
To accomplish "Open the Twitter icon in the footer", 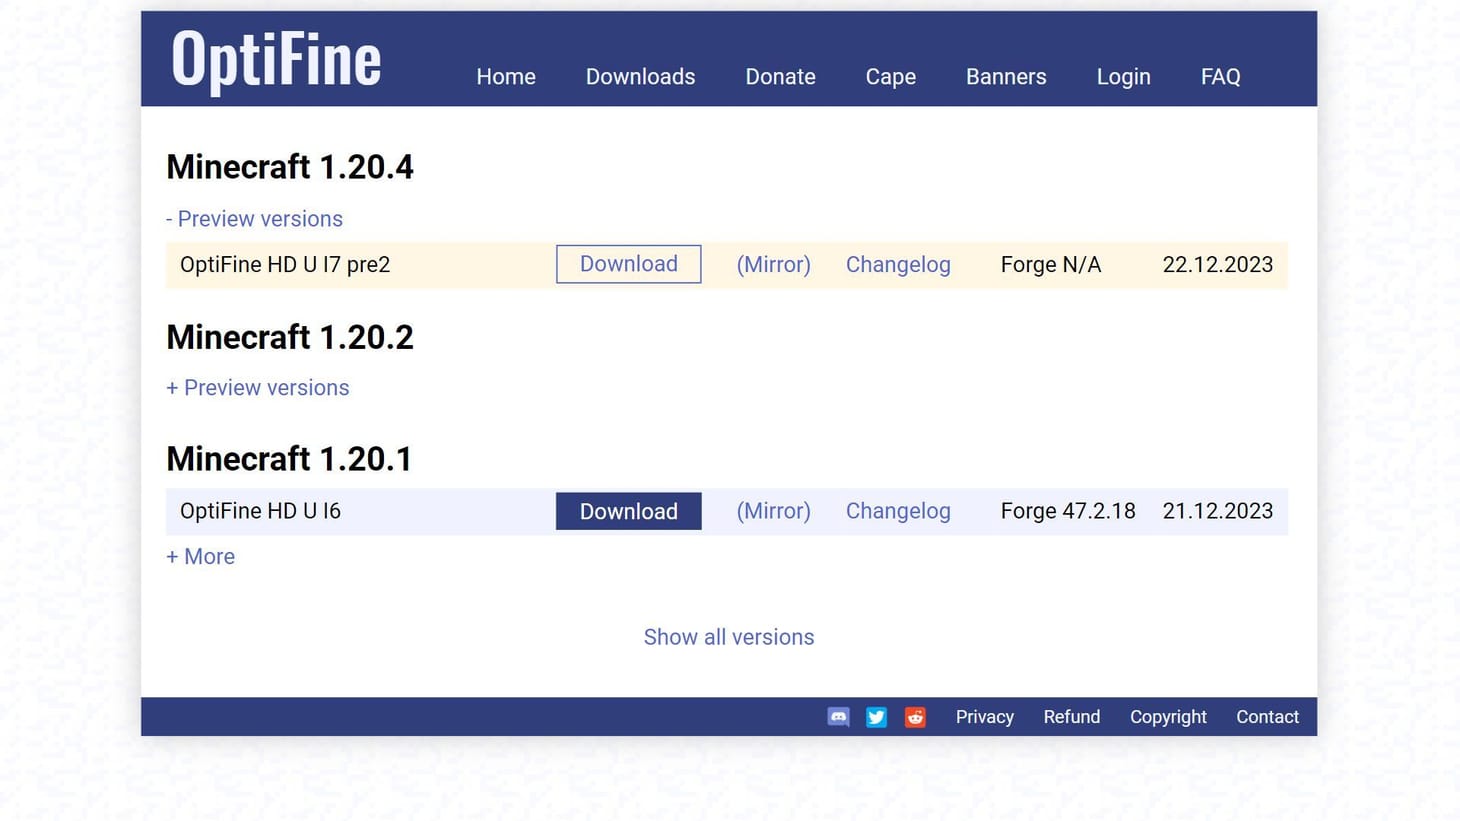I will click(x=876, y=717).
